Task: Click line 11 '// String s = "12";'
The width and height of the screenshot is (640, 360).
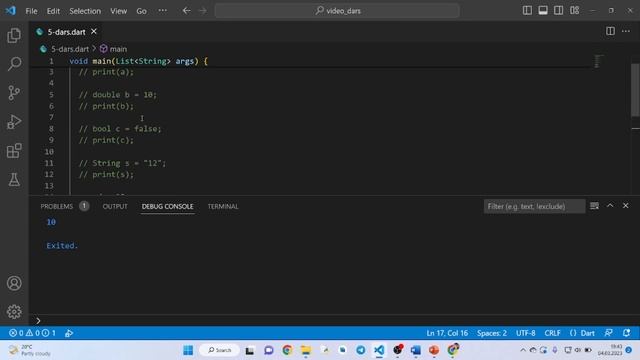Action: pos(122,163)
